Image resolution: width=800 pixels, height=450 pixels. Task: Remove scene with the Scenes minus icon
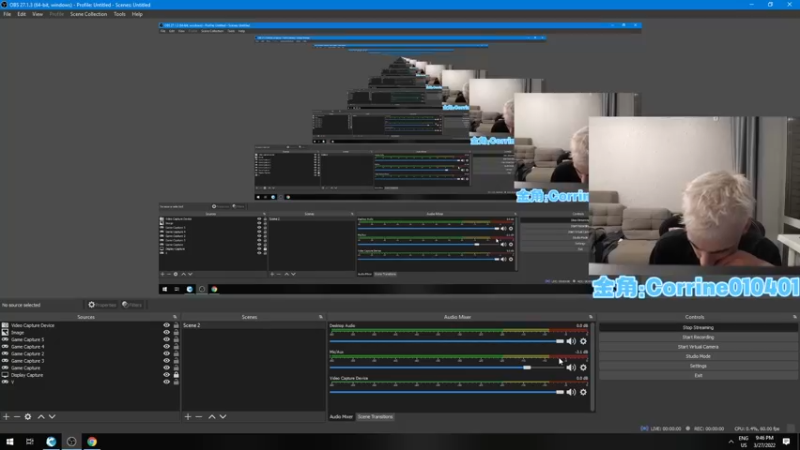tap(199, 417)
